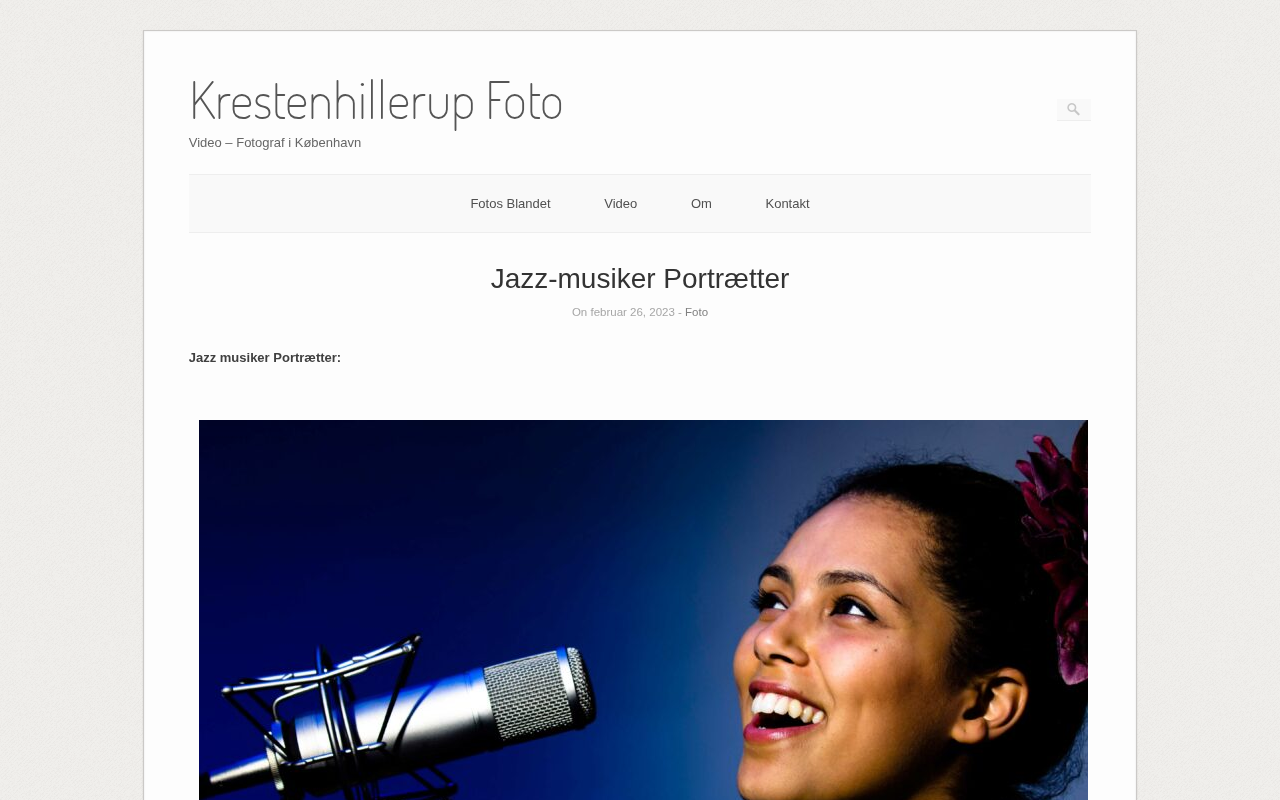Open the Fotos Blandet menu item
The width and height of the screenshot is (1280, 800).
click(x=510, y=204)
